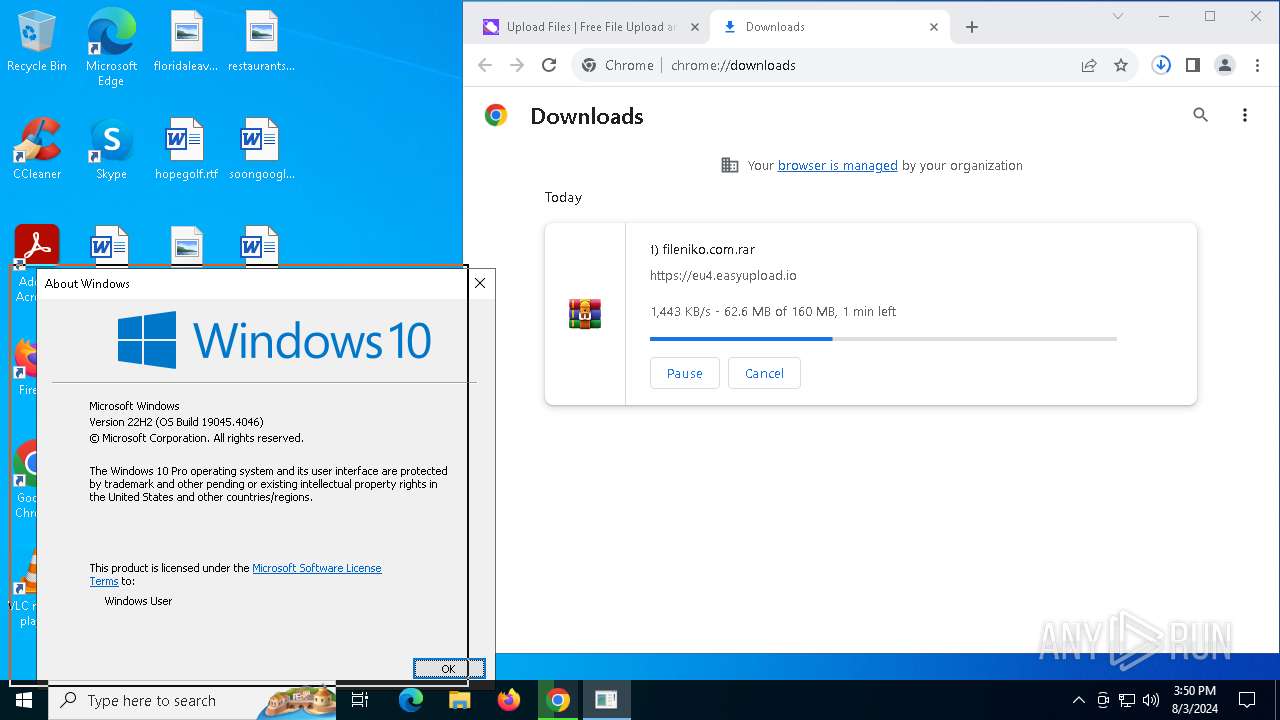Open the Chrome side panel icon
This screenshot has height=720, width=1280.
tap(1193, 65)
